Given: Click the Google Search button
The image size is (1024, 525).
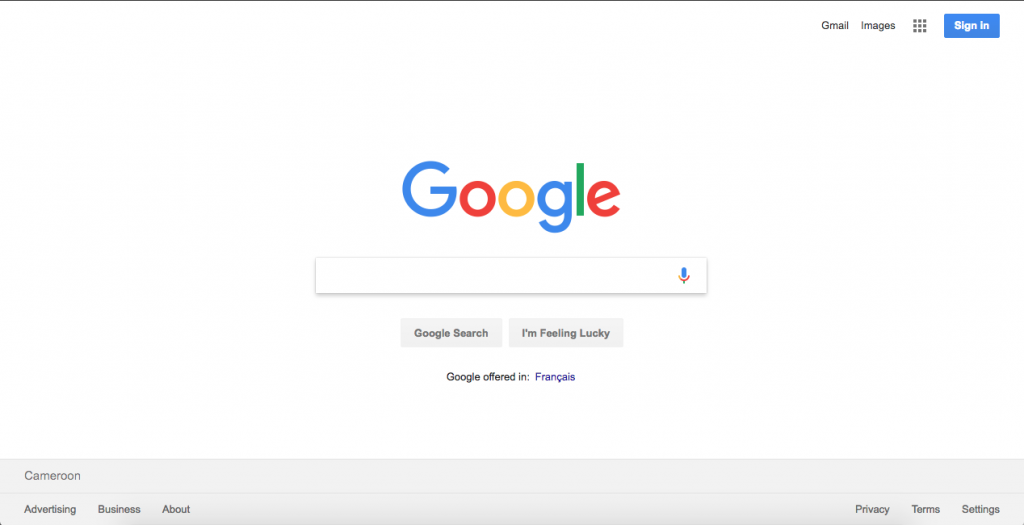Looking at the screenshot, I should [451, 333].
